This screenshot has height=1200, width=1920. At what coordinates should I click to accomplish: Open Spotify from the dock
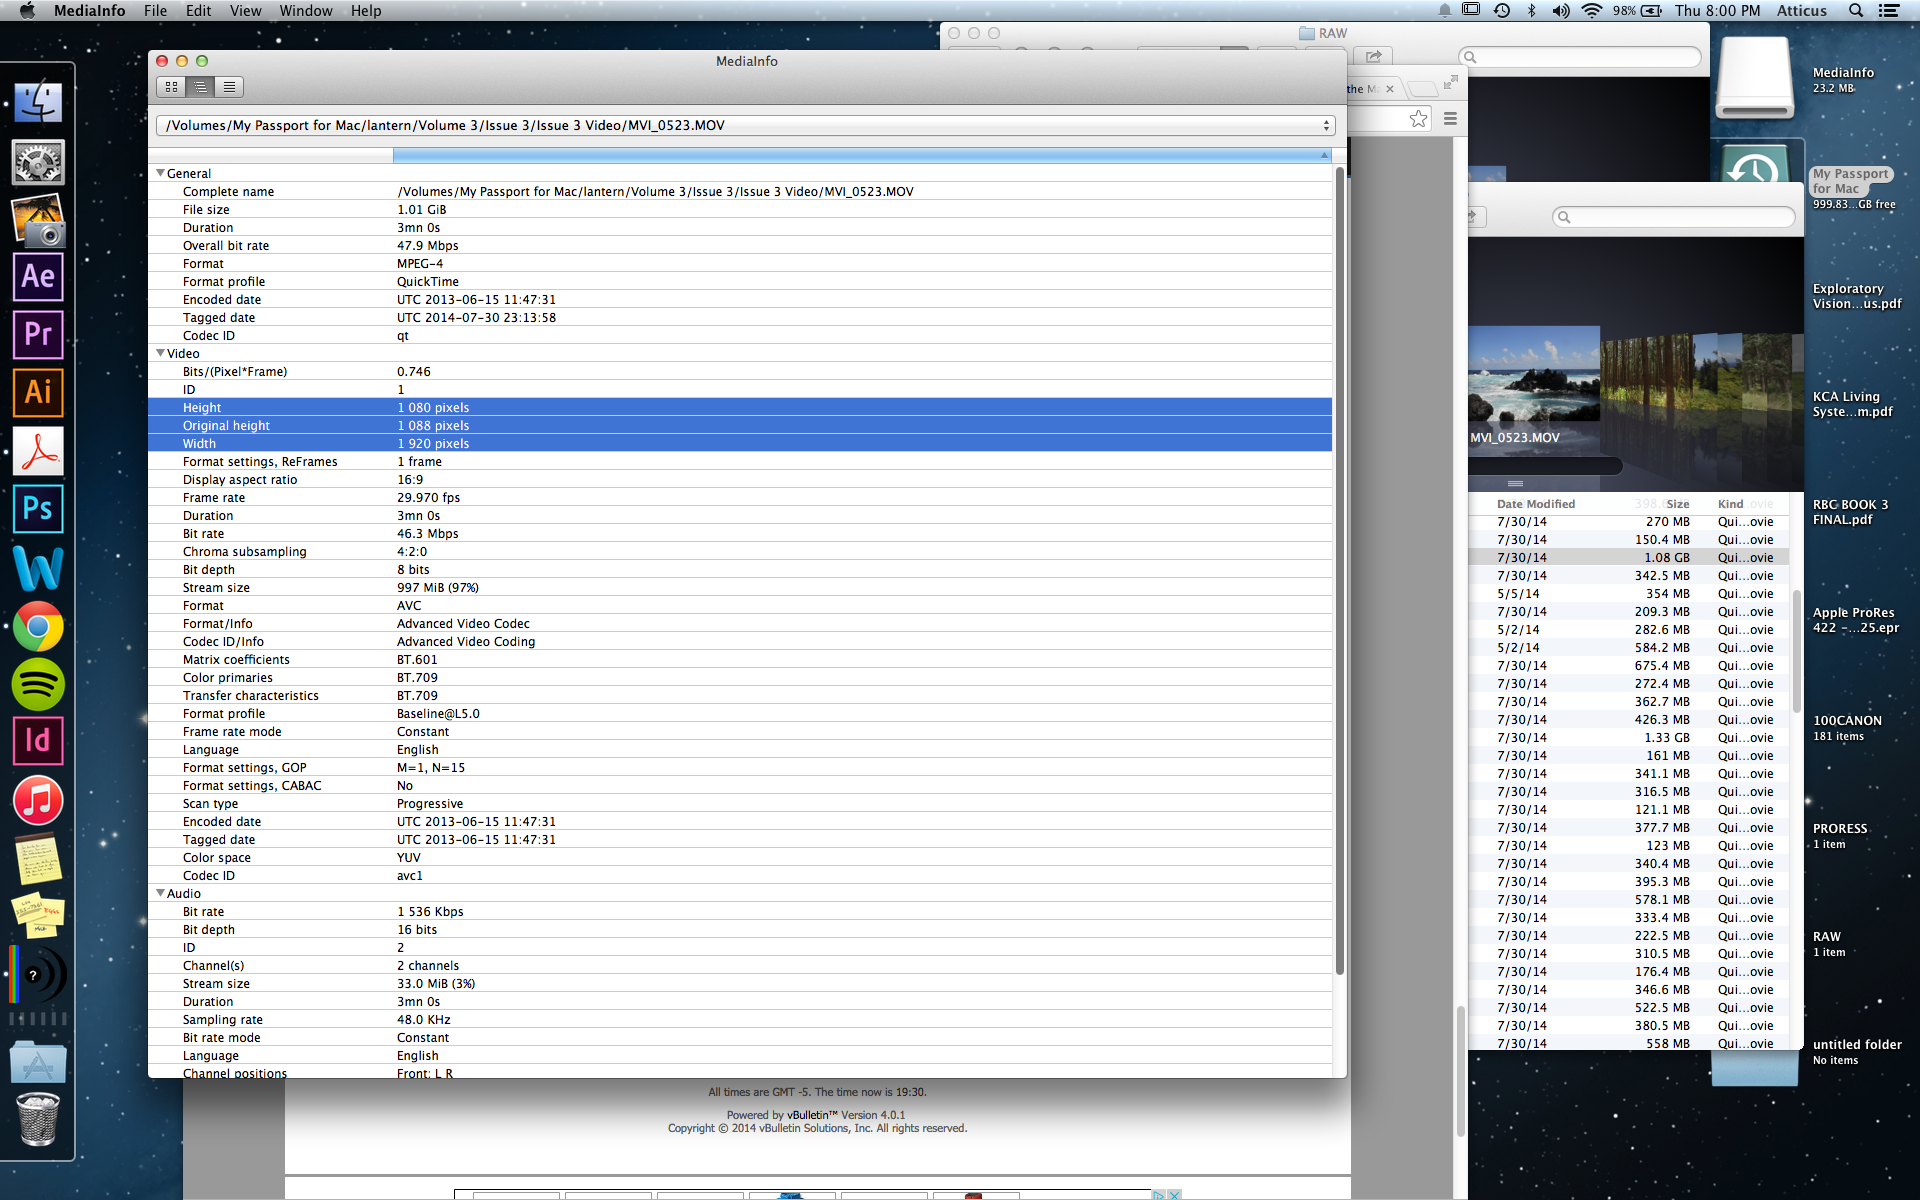pyautogui.click(x=38, y=684)
